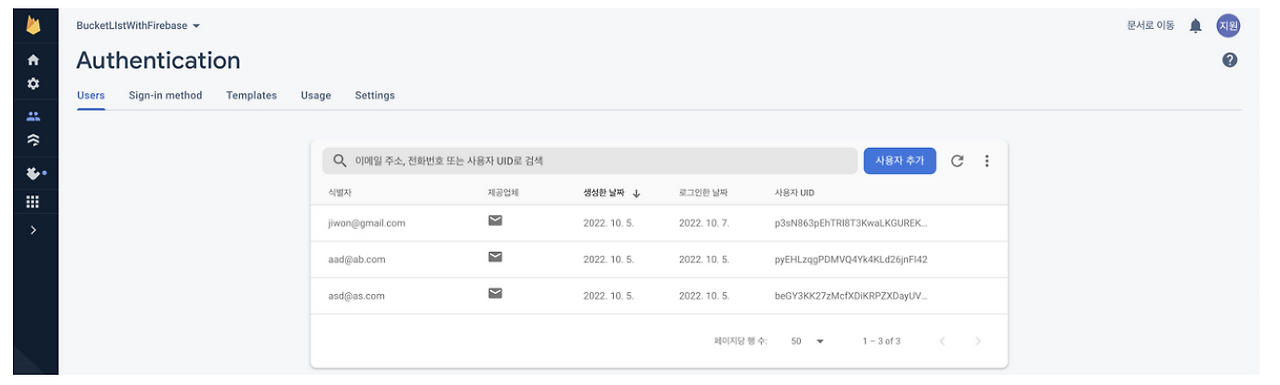Click email provider icon for jiwon@gmail.com

(x=495, y=222)
